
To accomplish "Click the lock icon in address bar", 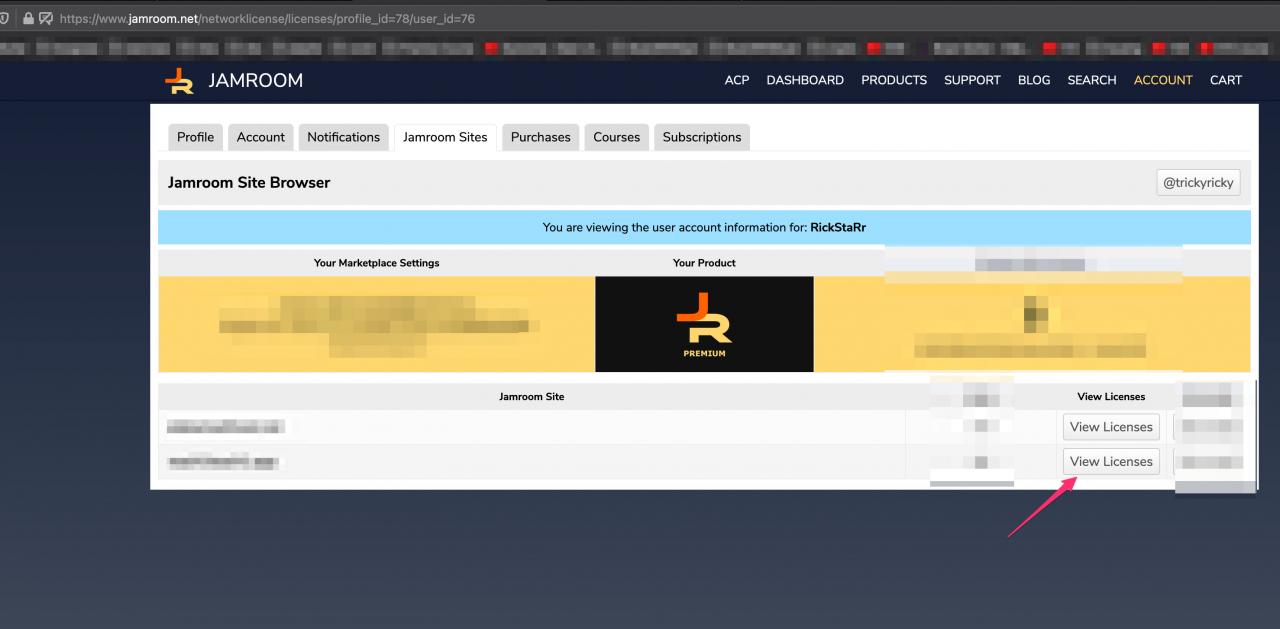I will pyautogui.click(x=28, y=18).
